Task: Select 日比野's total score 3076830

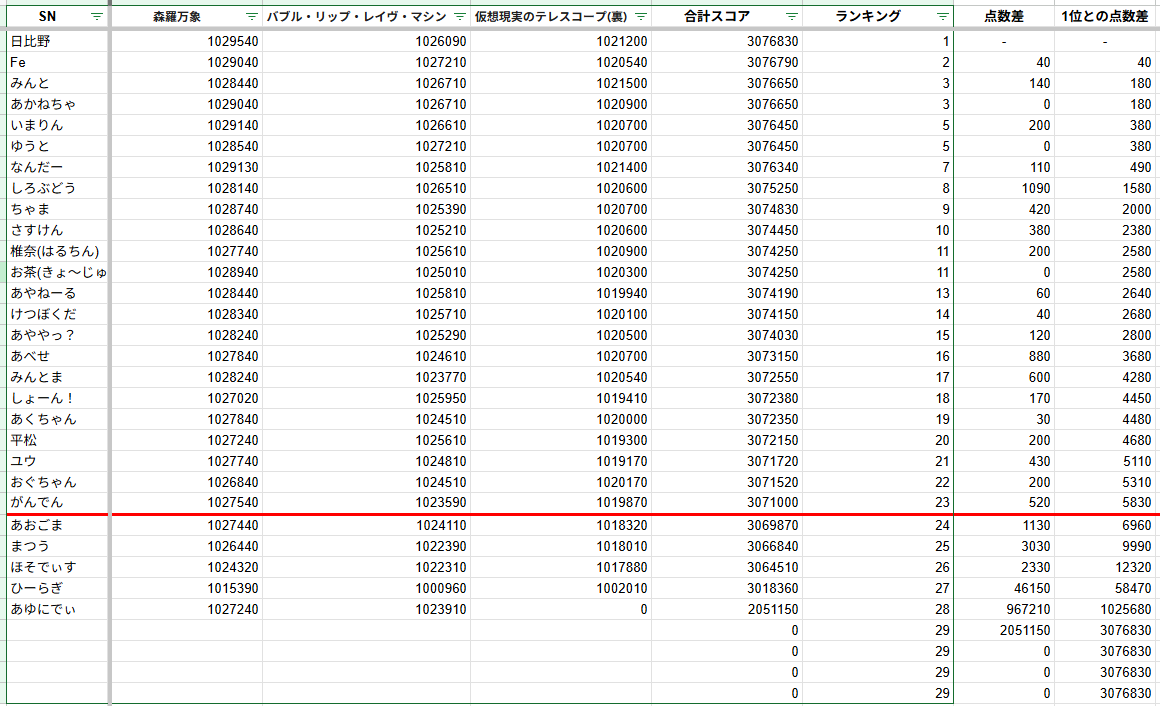Action: coord(727,41)
